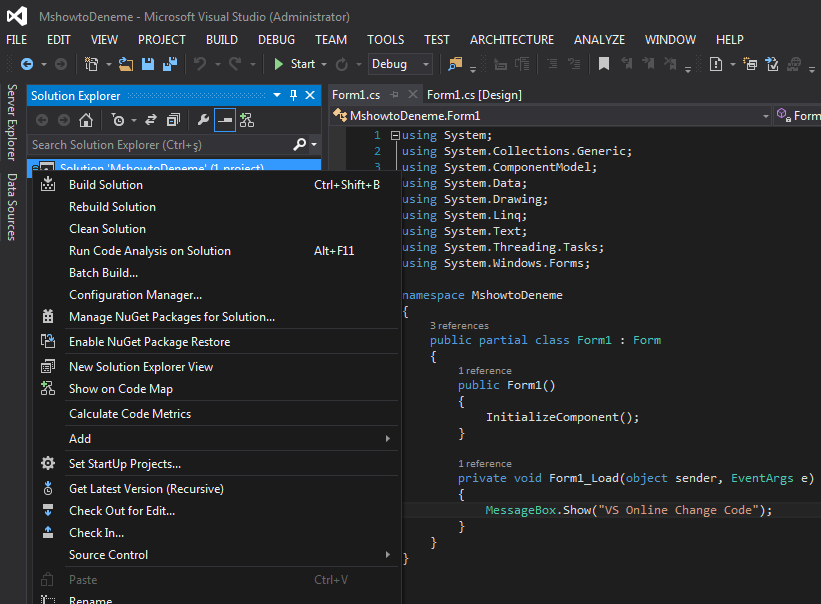The image size is (821, 604).
Task: Click into the Search Solution Explorer field
Action: (x=160, y=144)
